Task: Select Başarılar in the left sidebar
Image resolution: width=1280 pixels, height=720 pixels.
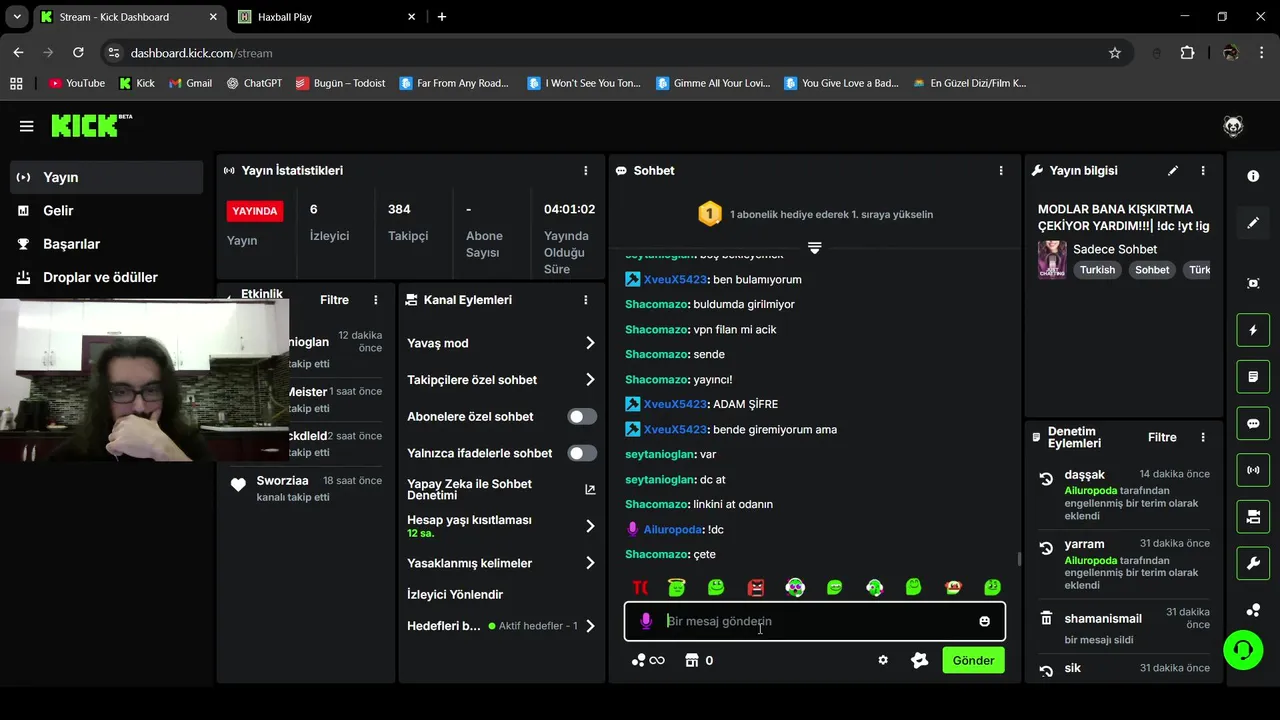Action: click(x=106, y=244)
